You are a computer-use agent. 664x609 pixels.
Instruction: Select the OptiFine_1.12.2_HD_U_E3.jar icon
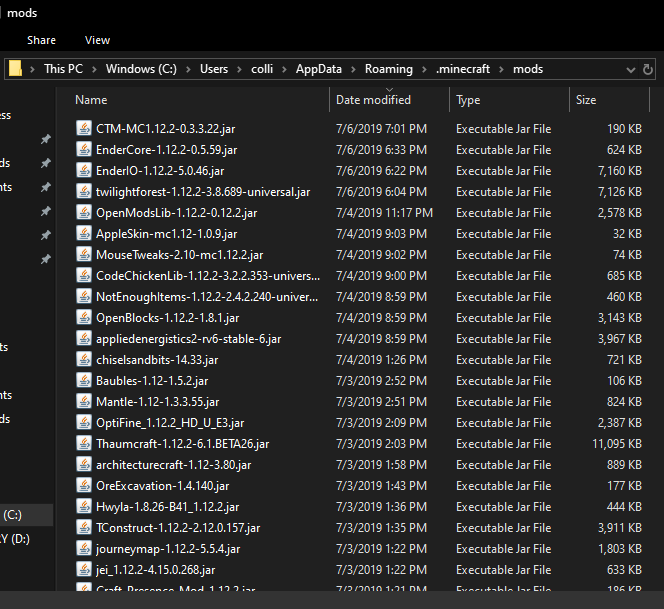tap(84, 422)
